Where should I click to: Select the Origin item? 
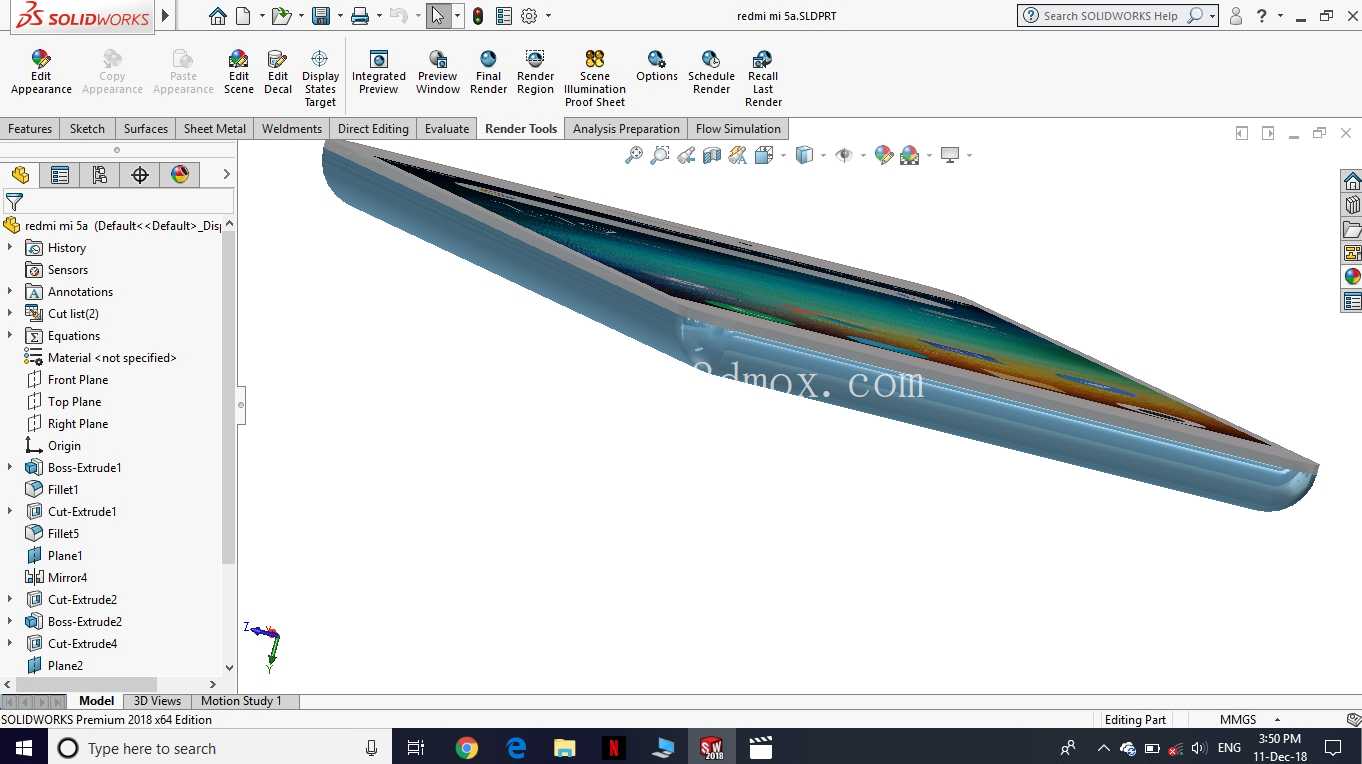pyautogui.click(x=64, y=445)
